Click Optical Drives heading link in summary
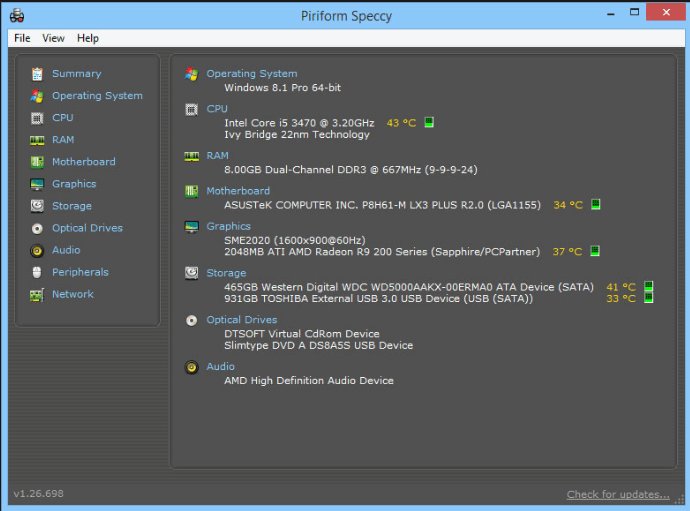The width and height of the screenshot is (690, 511). pyautogui.click(x=242, y=320)
